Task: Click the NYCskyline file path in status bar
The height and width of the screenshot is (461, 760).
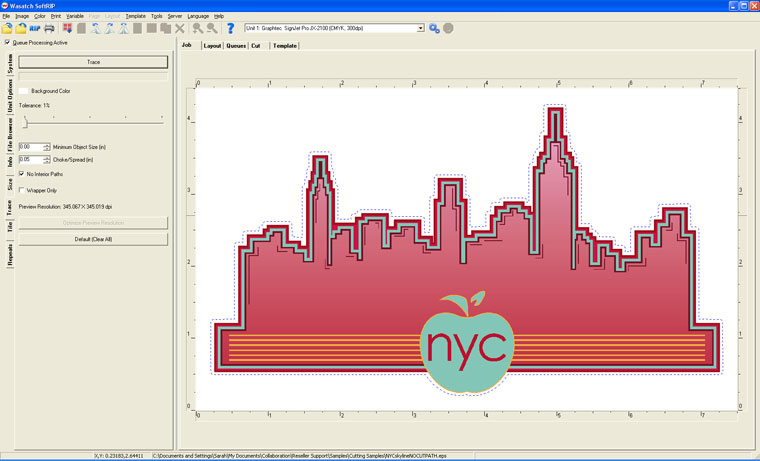Action: click(300, 456)
